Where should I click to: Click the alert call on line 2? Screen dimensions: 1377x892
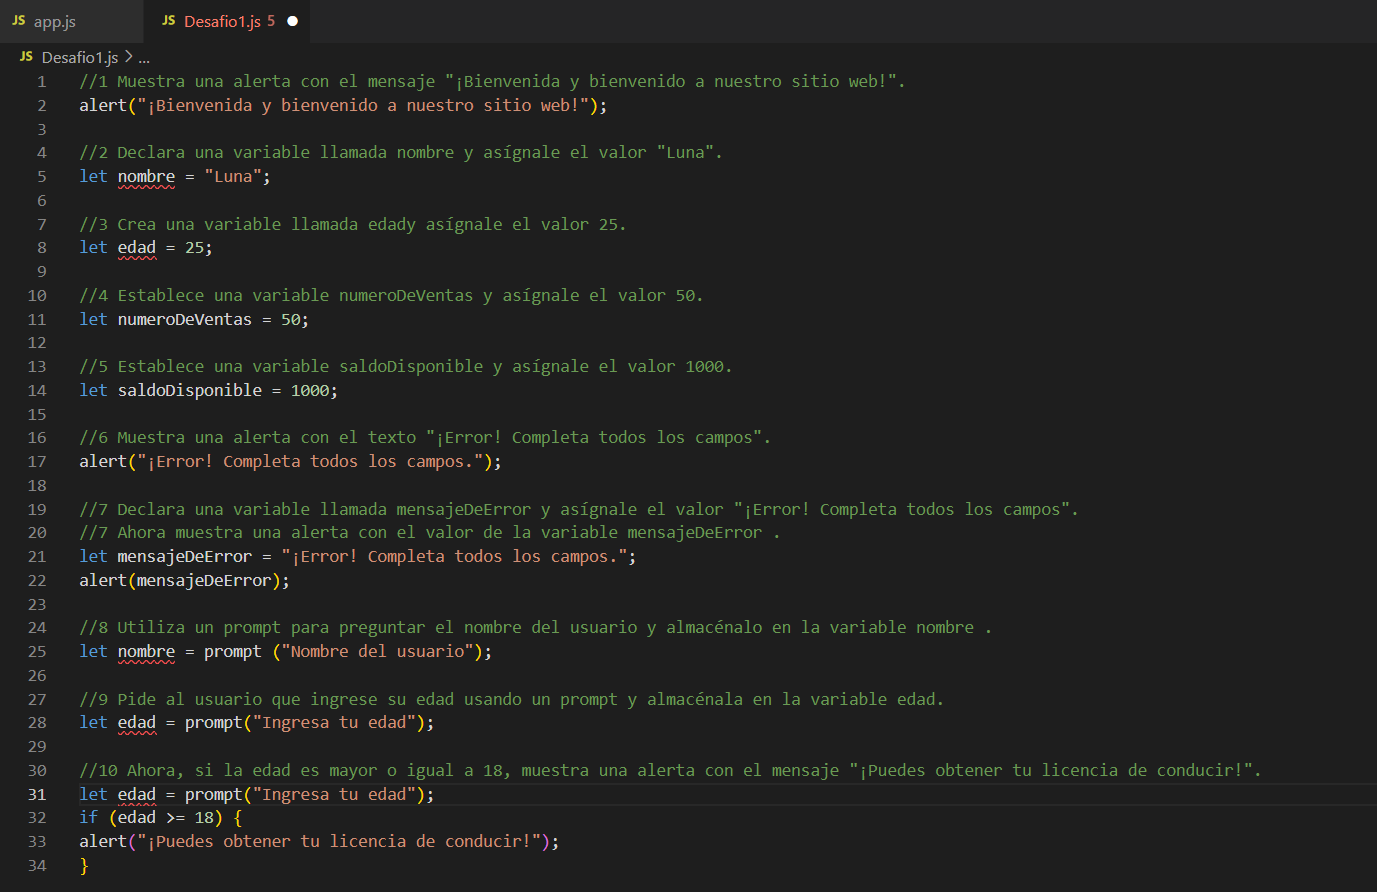(x=343, y=105)
